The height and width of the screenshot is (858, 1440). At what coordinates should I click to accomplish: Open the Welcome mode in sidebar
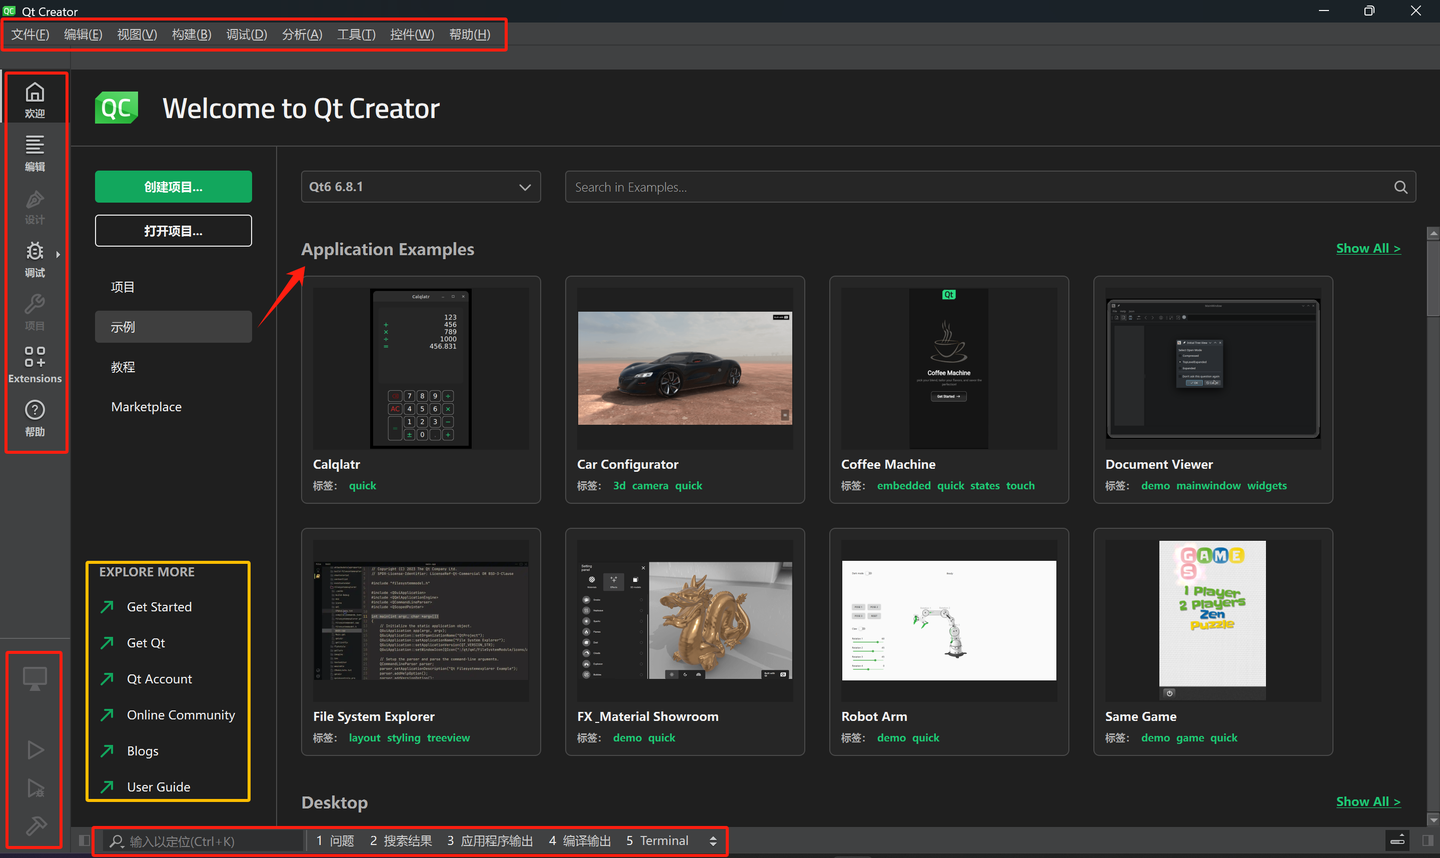point(35,99)
